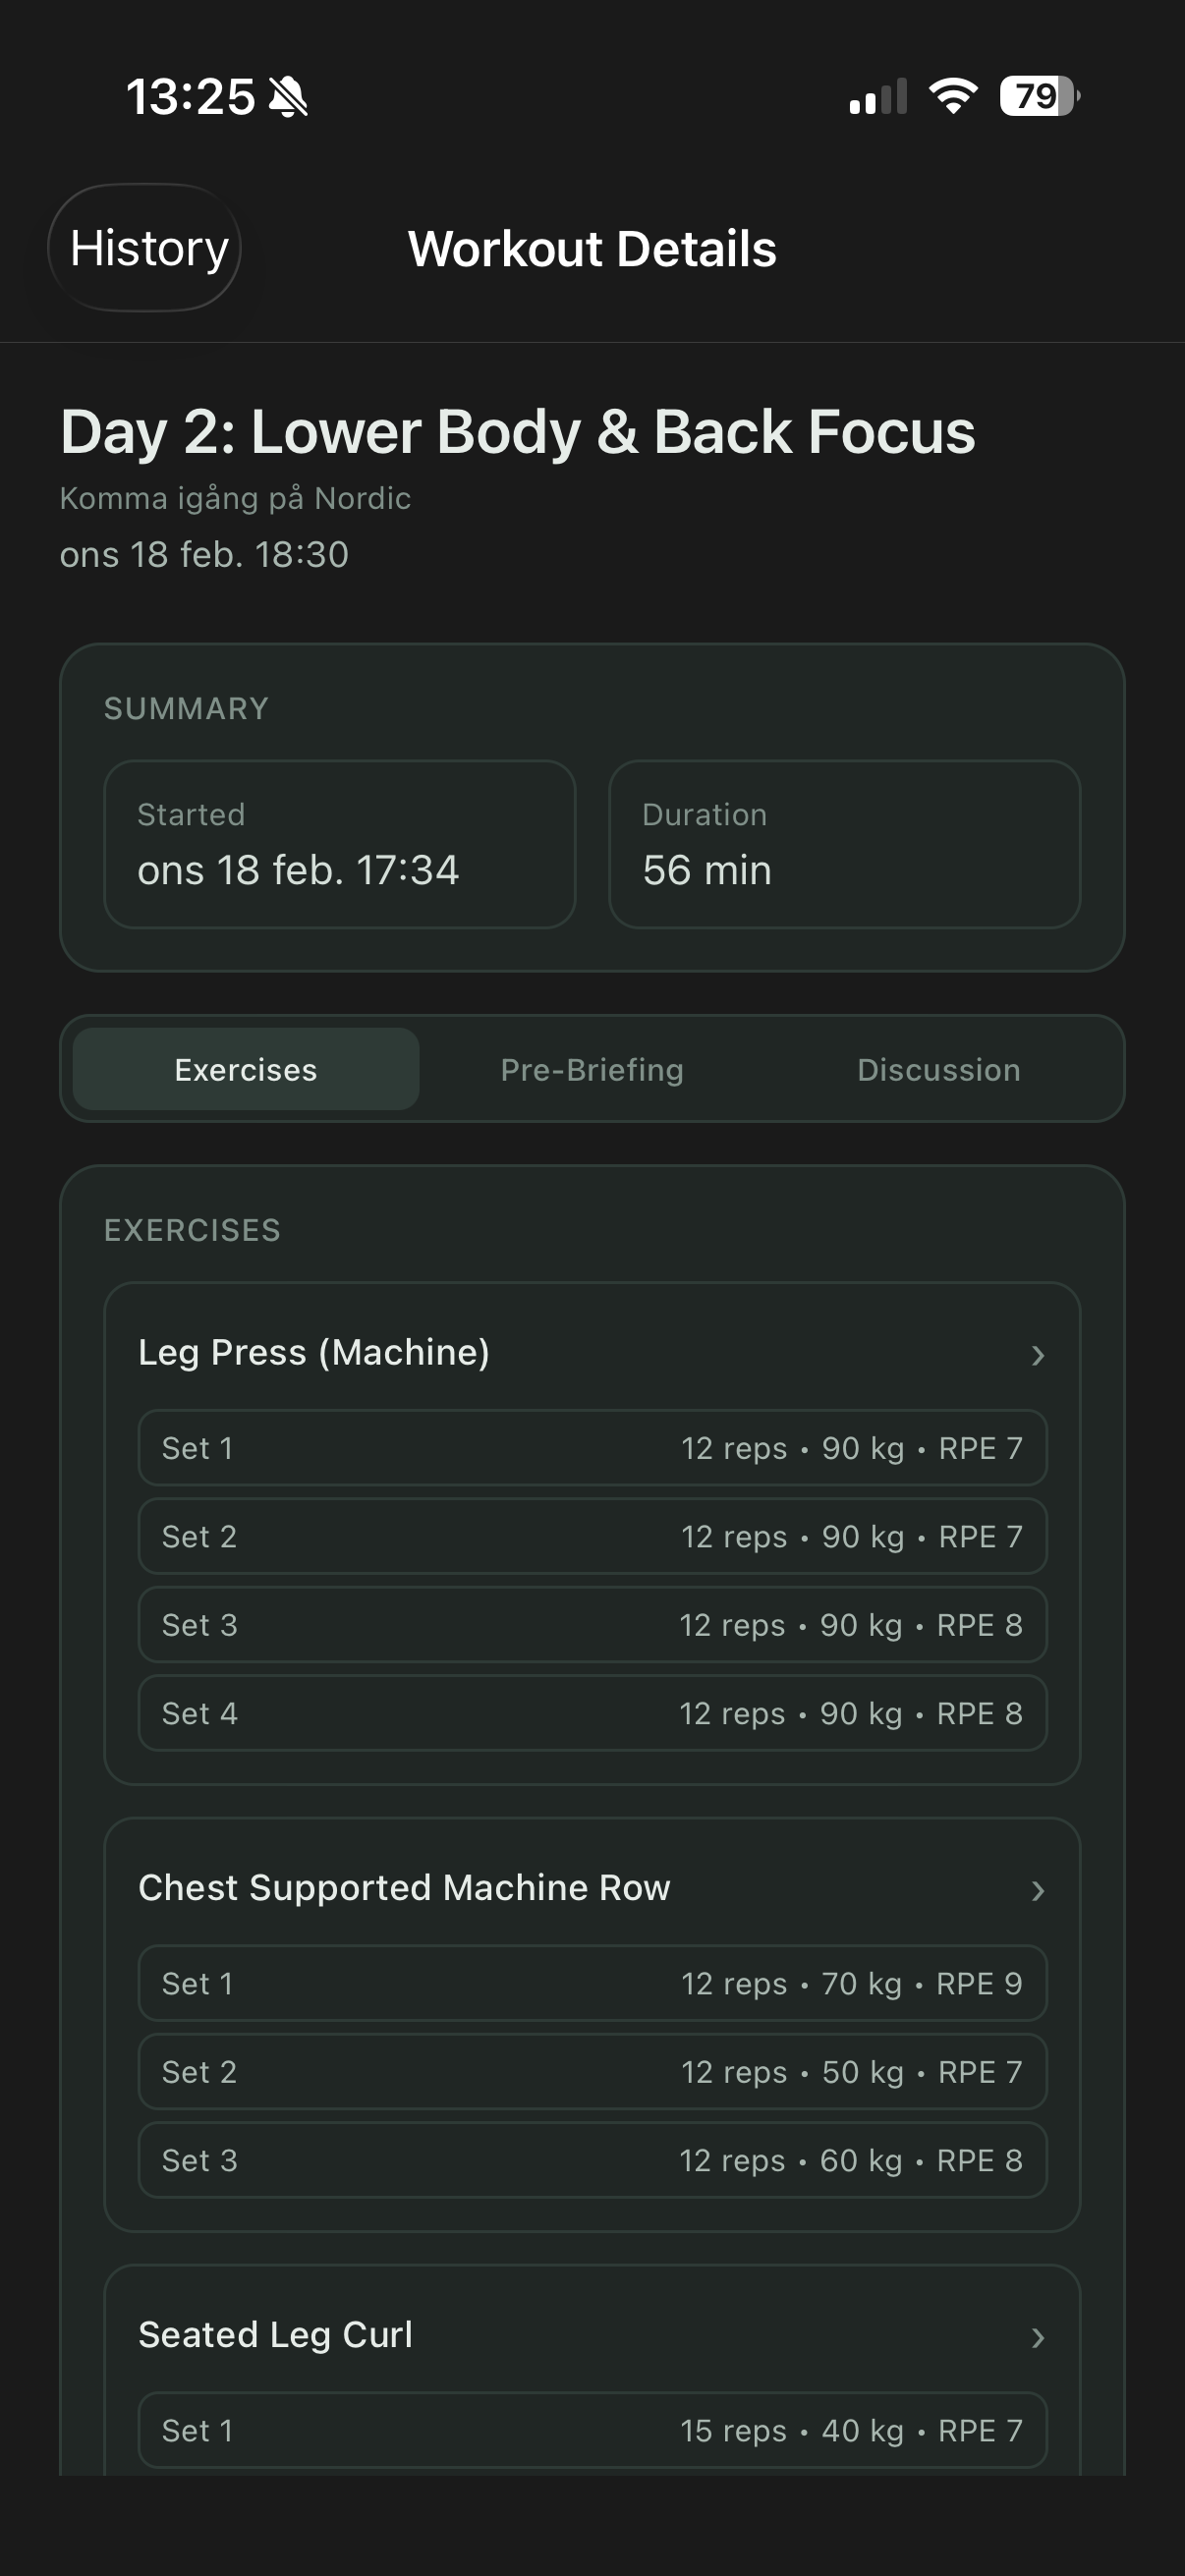Image resolution: width=1185 pixels, height=2576 pixels.
Task: Open Seated Leg Curl exercise details
Action: point(592,2334)
